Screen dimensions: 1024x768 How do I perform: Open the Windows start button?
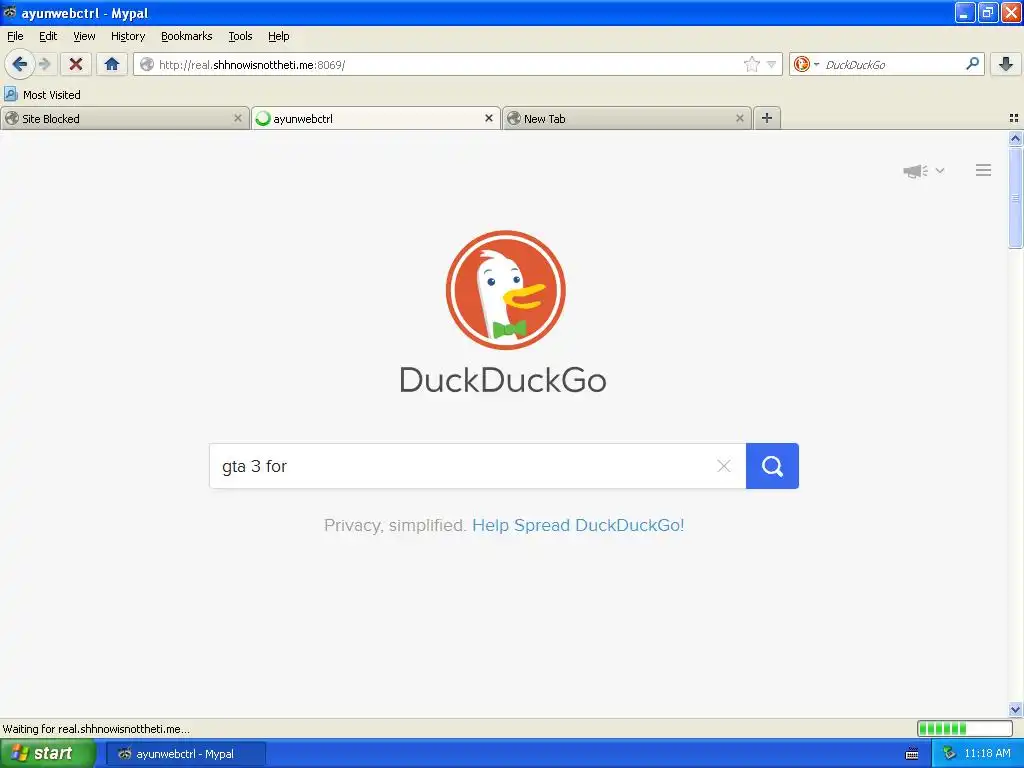click(x=47, y=753)
